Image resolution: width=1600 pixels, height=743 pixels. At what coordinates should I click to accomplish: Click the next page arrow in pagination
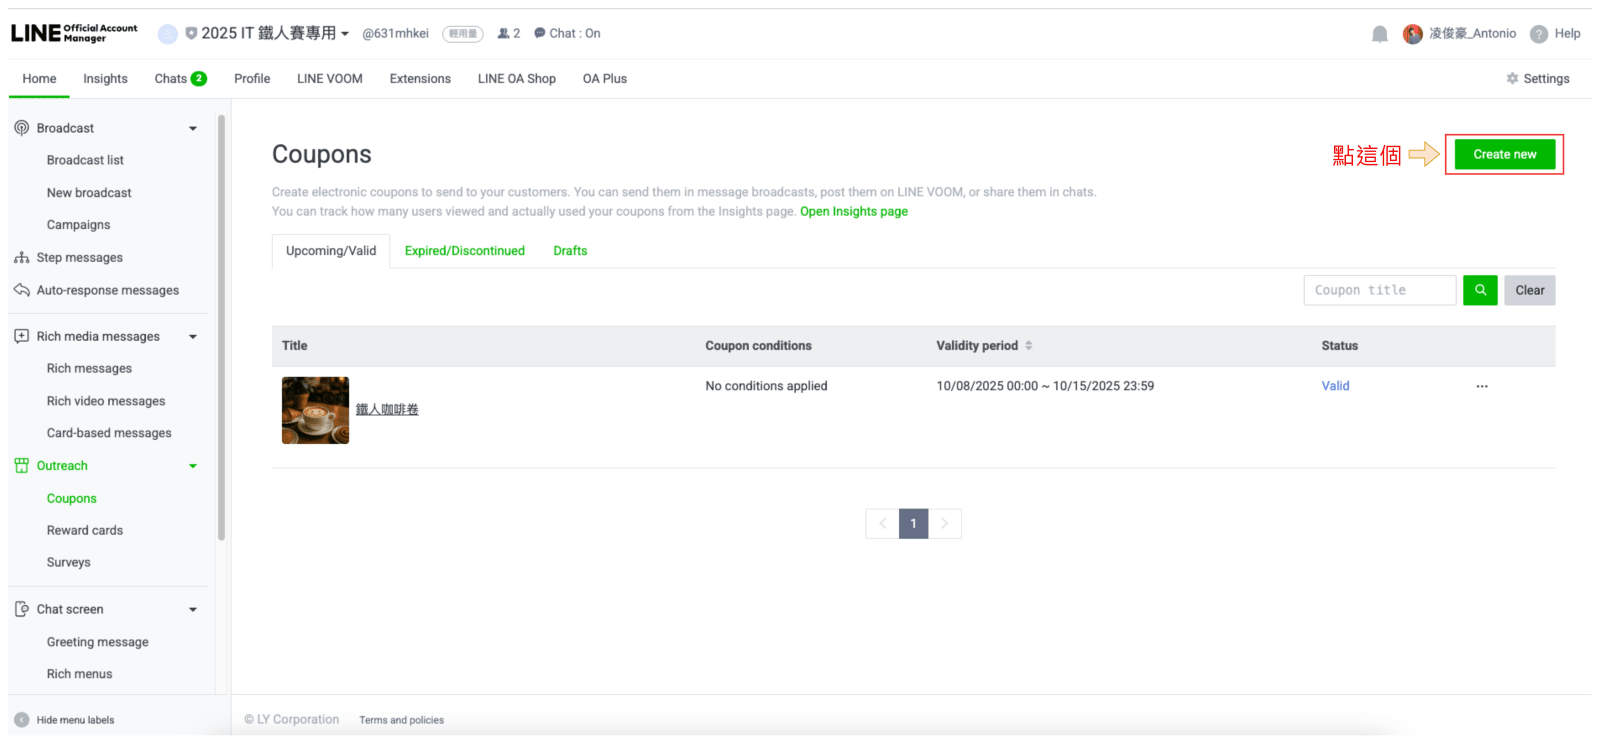point(945,524)
